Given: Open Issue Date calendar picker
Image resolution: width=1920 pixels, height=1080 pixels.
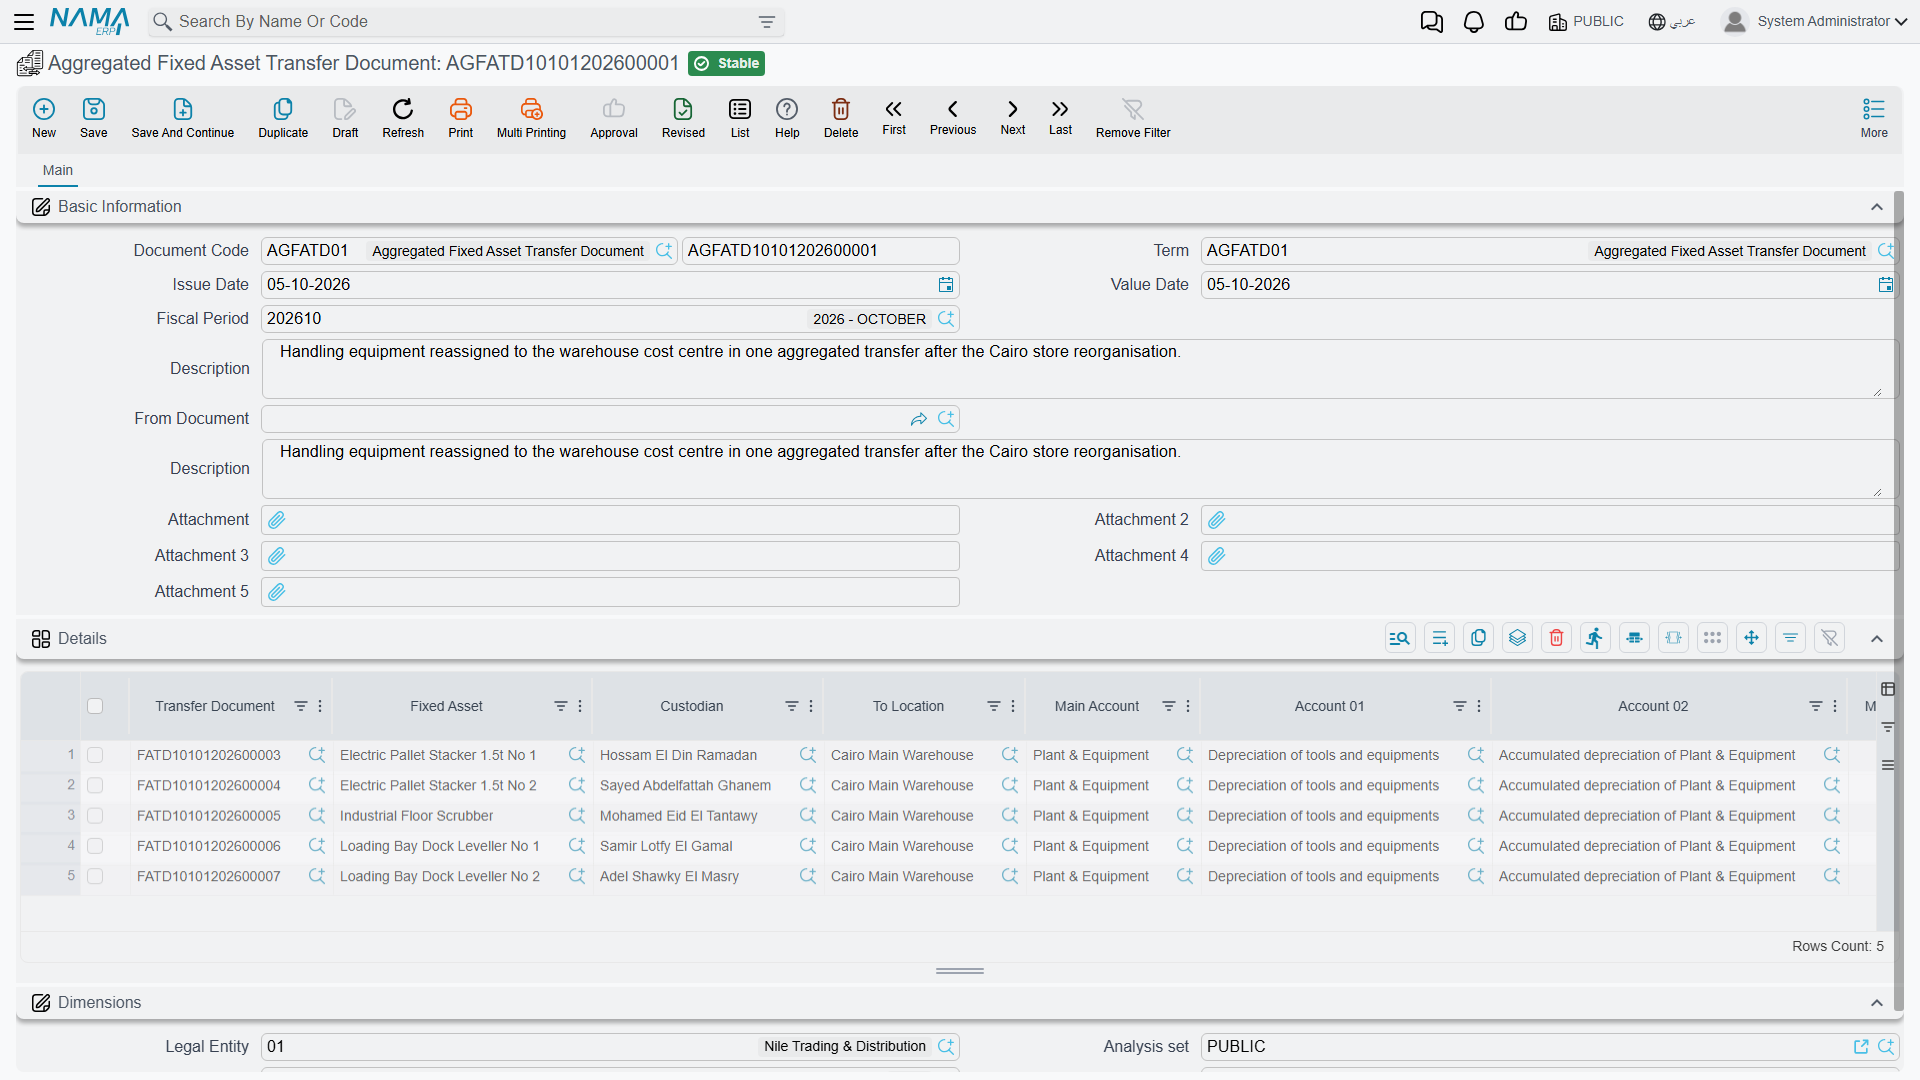Looking at the screenshot, I should (946, 285).
